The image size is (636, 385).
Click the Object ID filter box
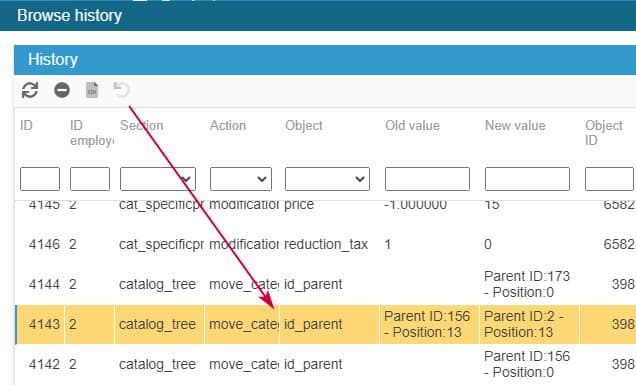609,179
